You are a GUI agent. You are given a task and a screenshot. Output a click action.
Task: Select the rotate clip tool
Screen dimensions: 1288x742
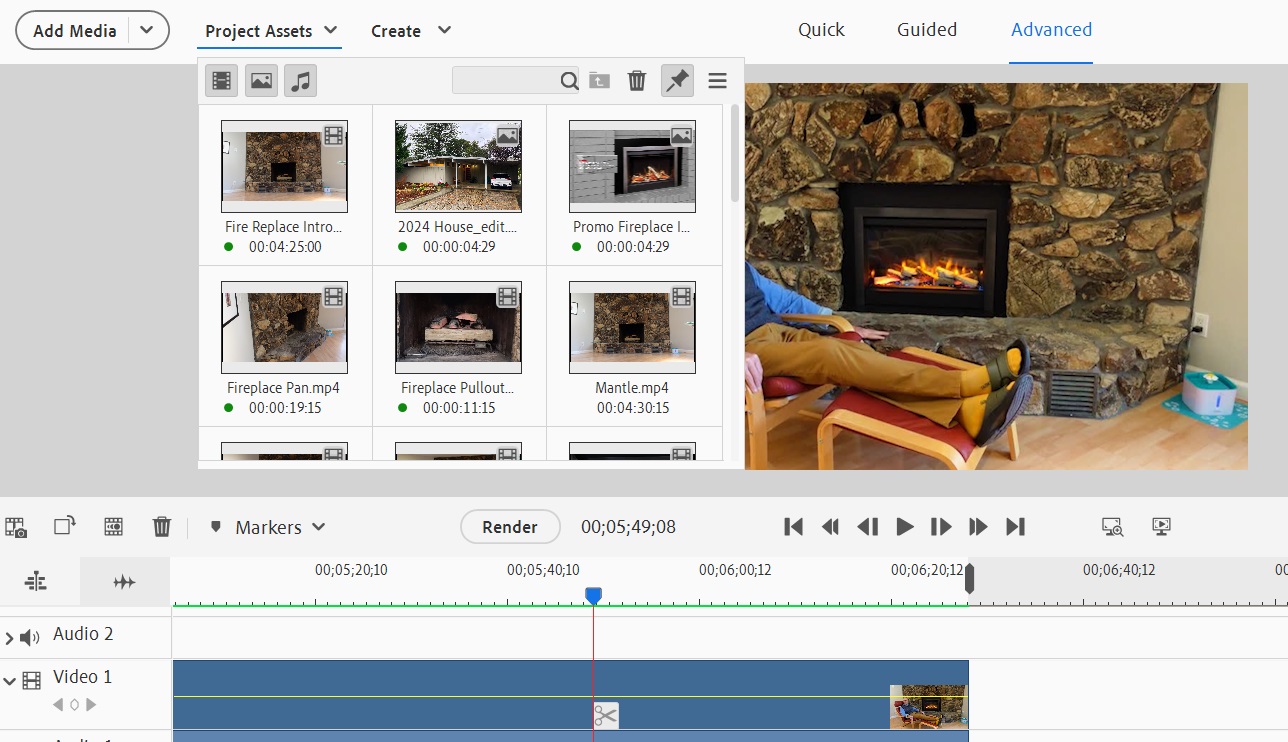(64, 527)
